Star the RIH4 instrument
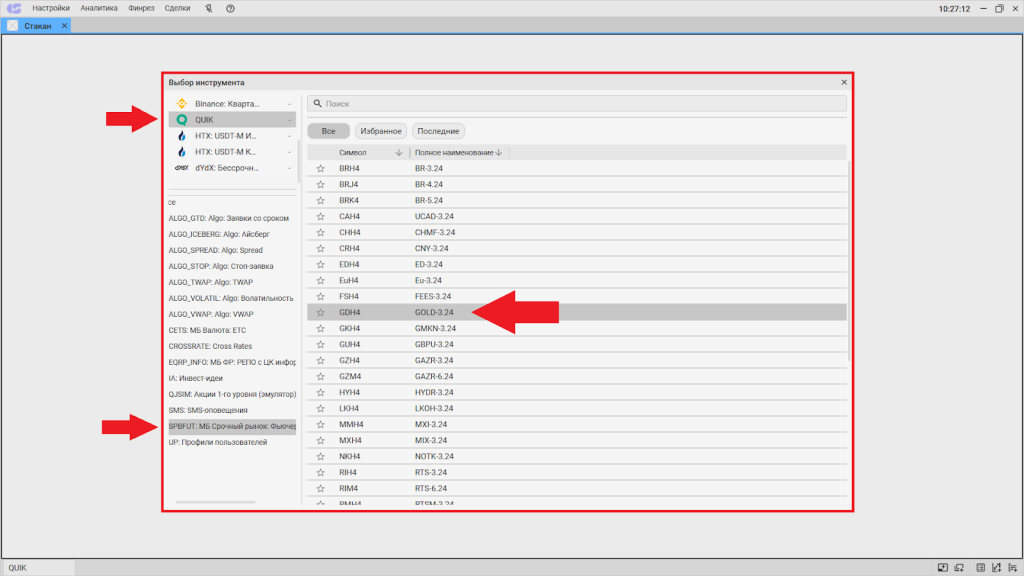 pos(321,472)
